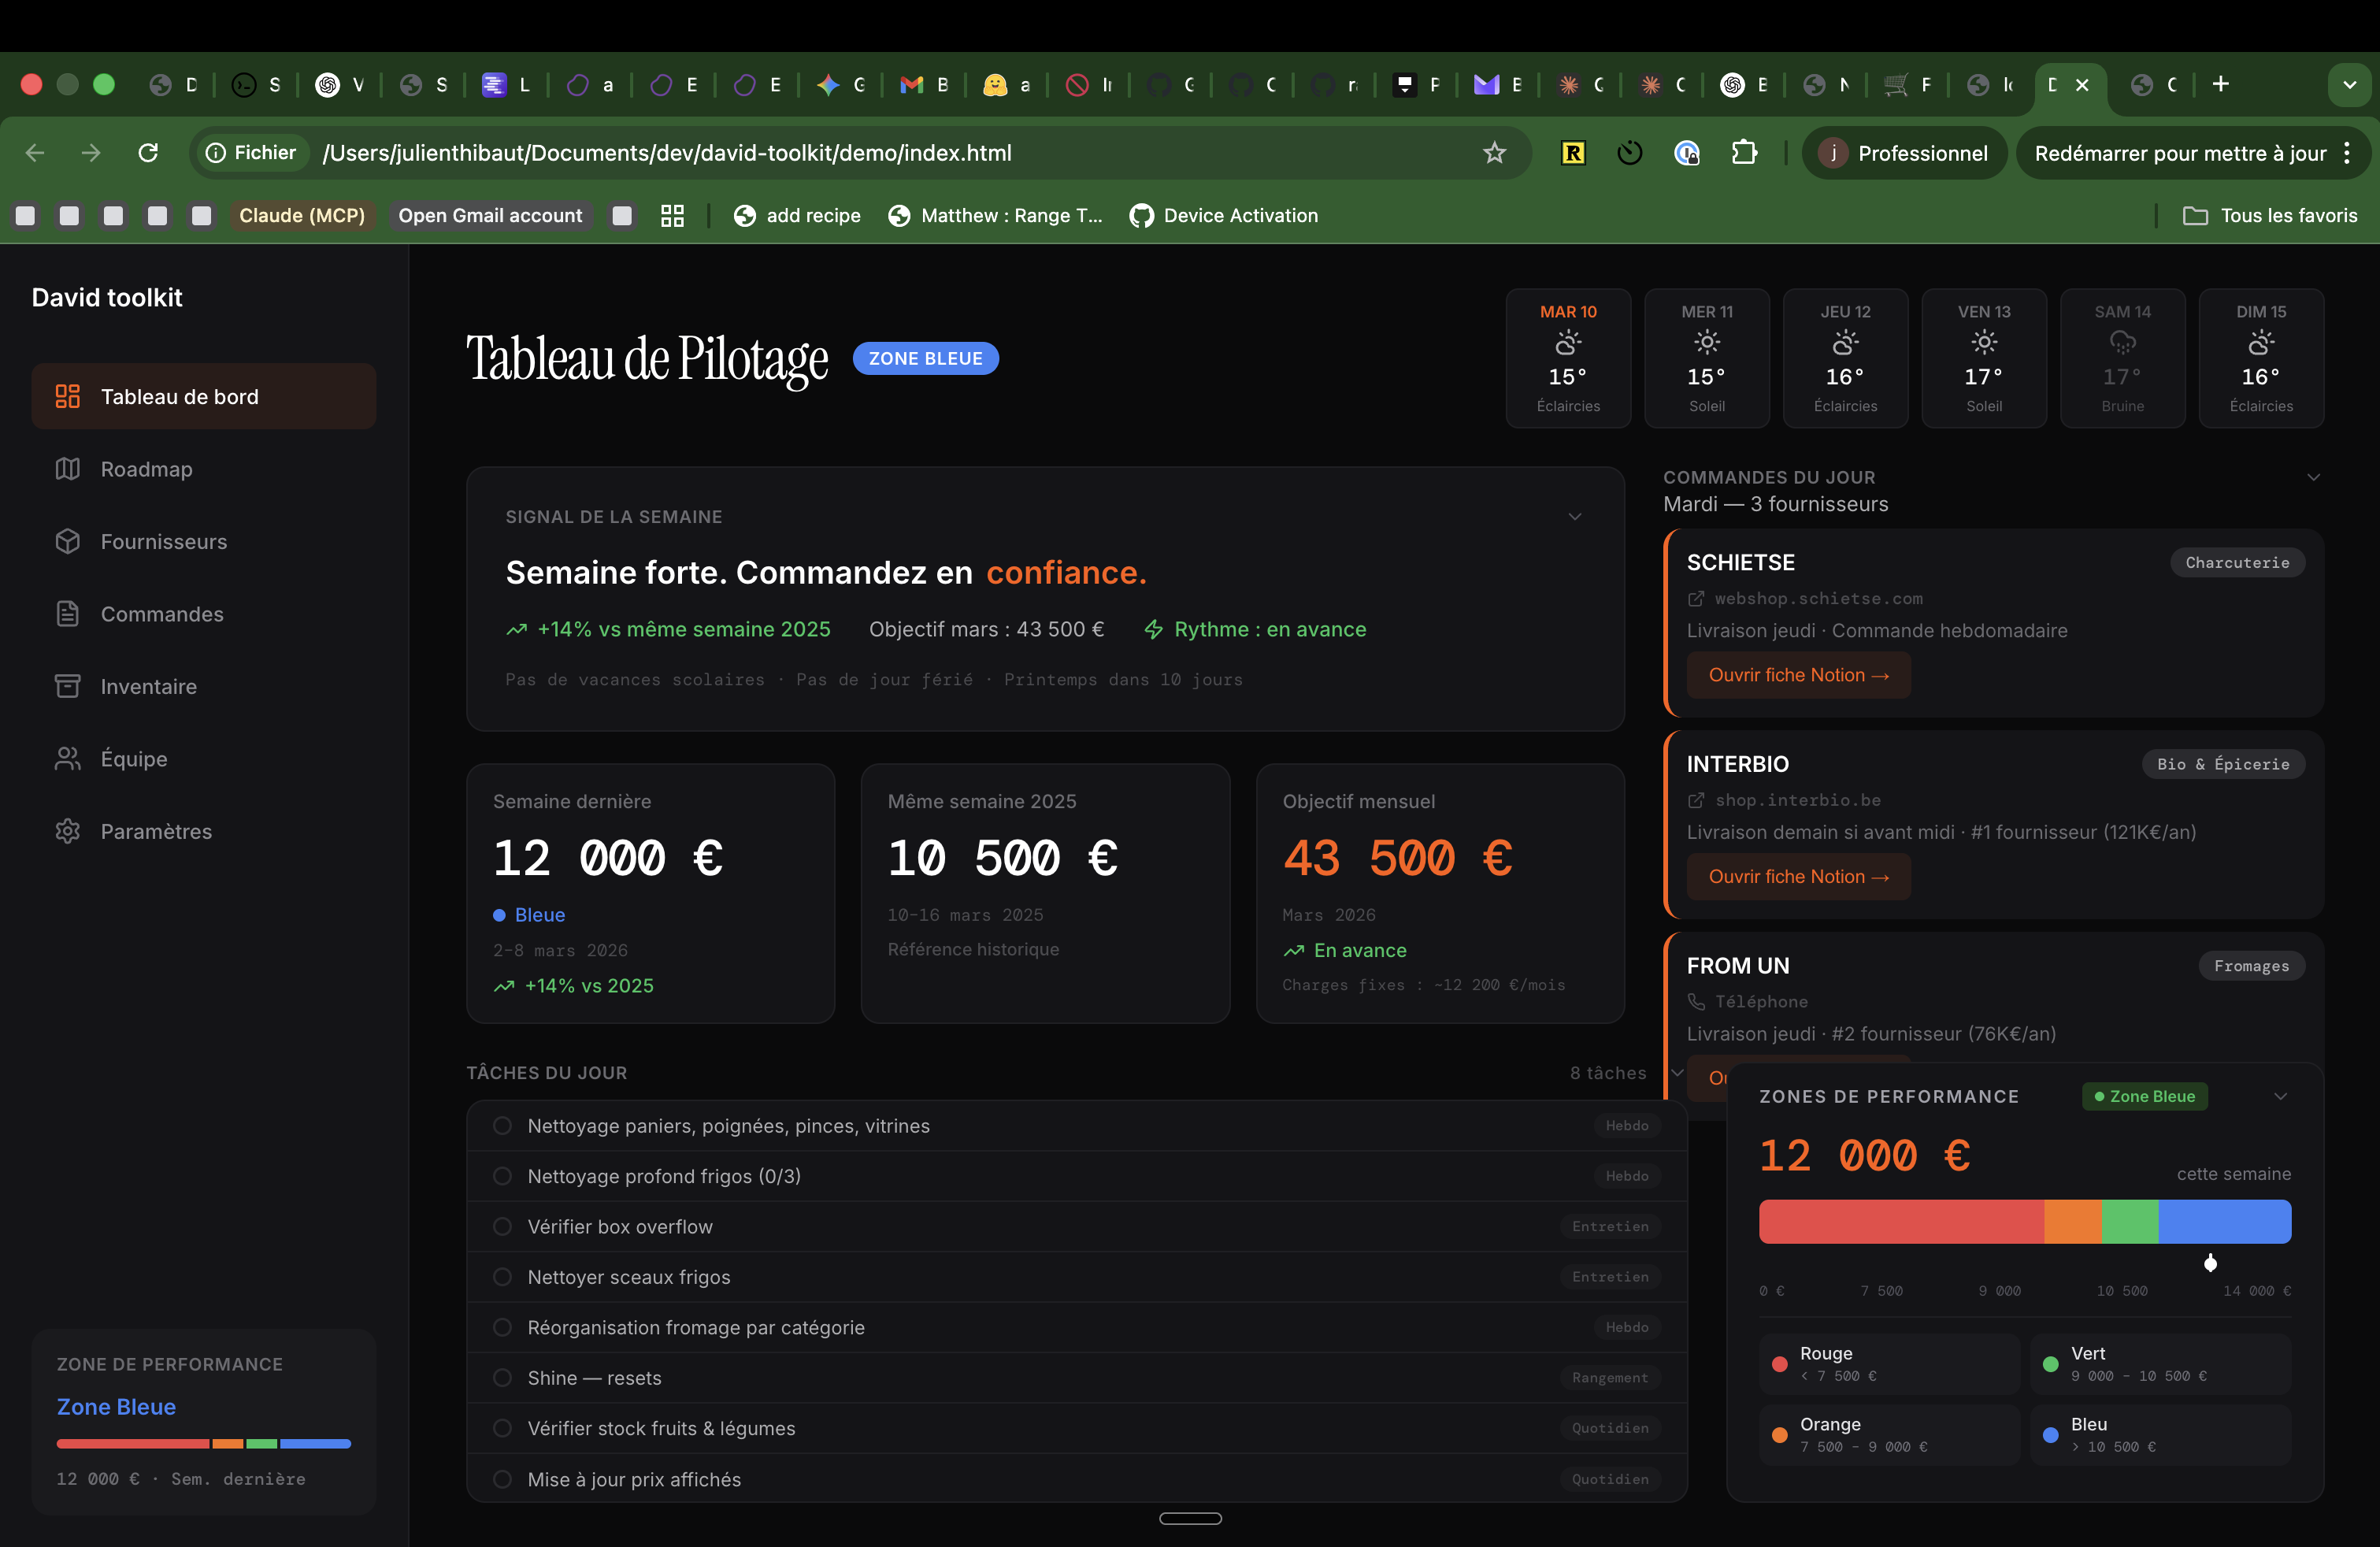Viewport: 2380px width, 1547px height.
Task: Open the Commandes sidebar menu item
Action: [x=162, y=614]
